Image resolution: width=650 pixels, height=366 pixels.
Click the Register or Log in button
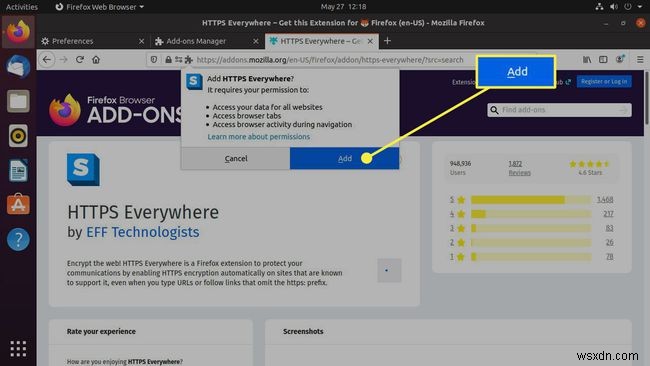tap(604, 82)
